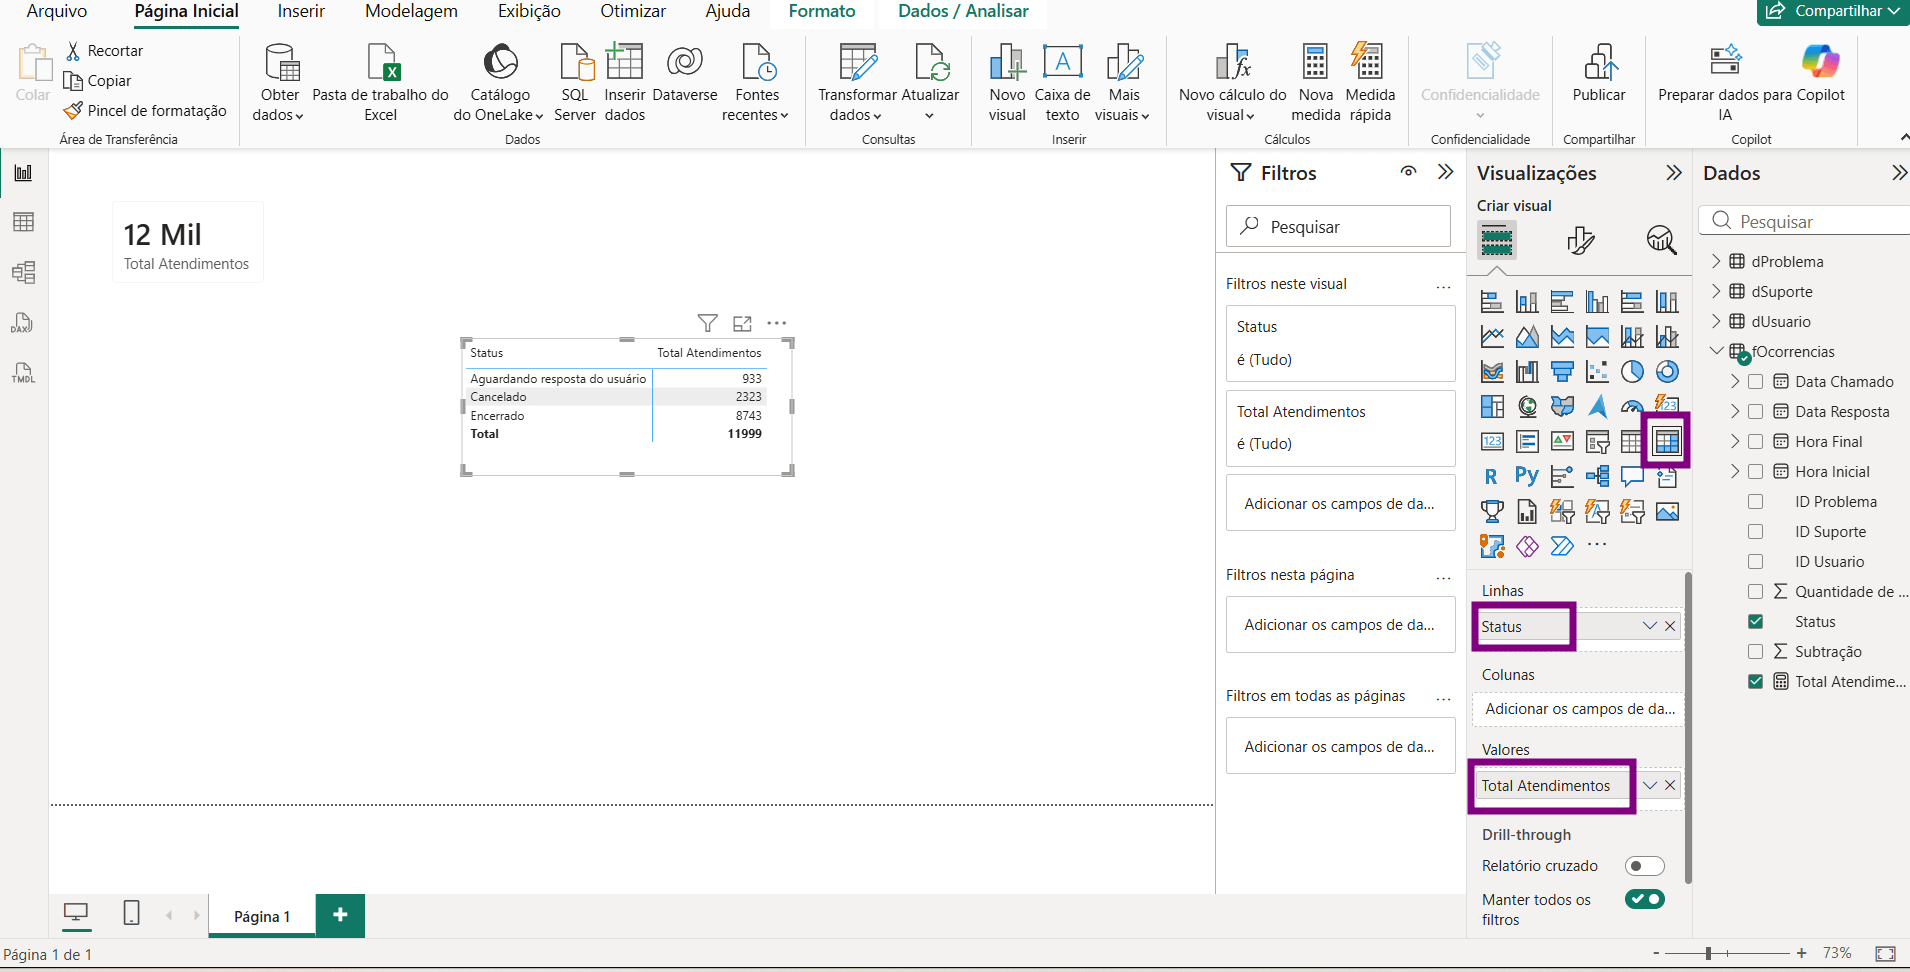
Task: Expand the dProblema table
Action: coord(1716,262)
